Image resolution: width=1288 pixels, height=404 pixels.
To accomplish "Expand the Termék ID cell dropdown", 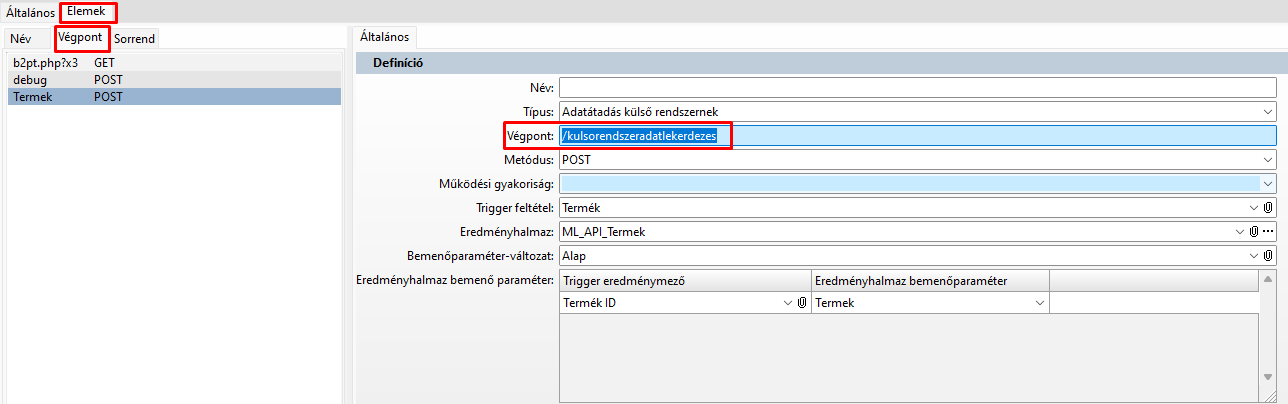I will point(787,303).
